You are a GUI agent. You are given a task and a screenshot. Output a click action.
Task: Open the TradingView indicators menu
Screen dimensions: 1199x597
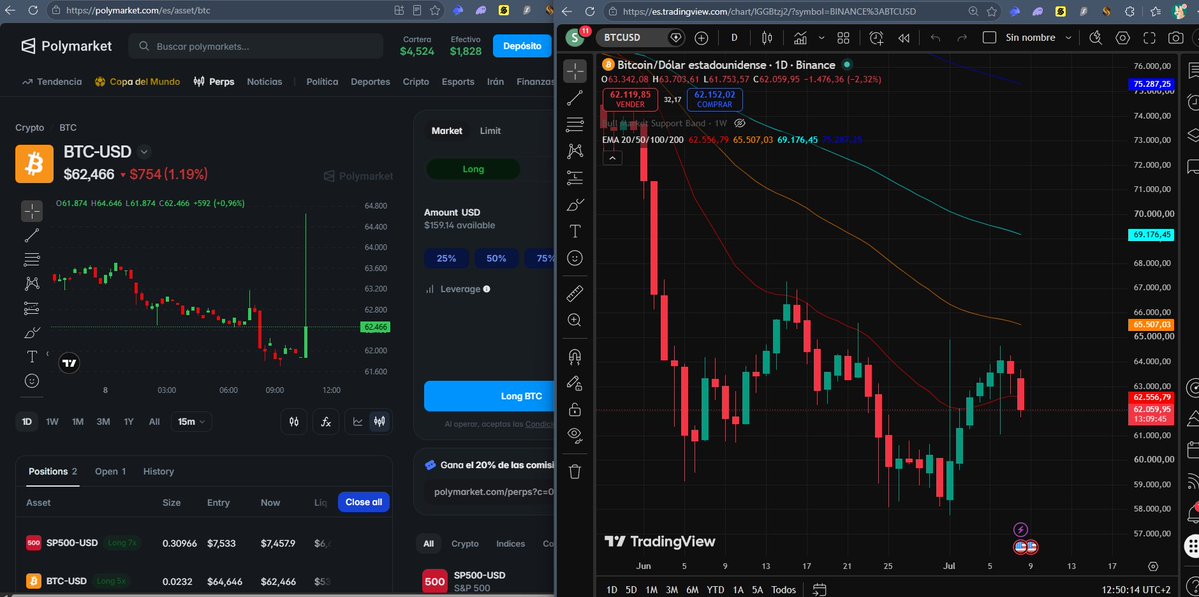(801, 37)
